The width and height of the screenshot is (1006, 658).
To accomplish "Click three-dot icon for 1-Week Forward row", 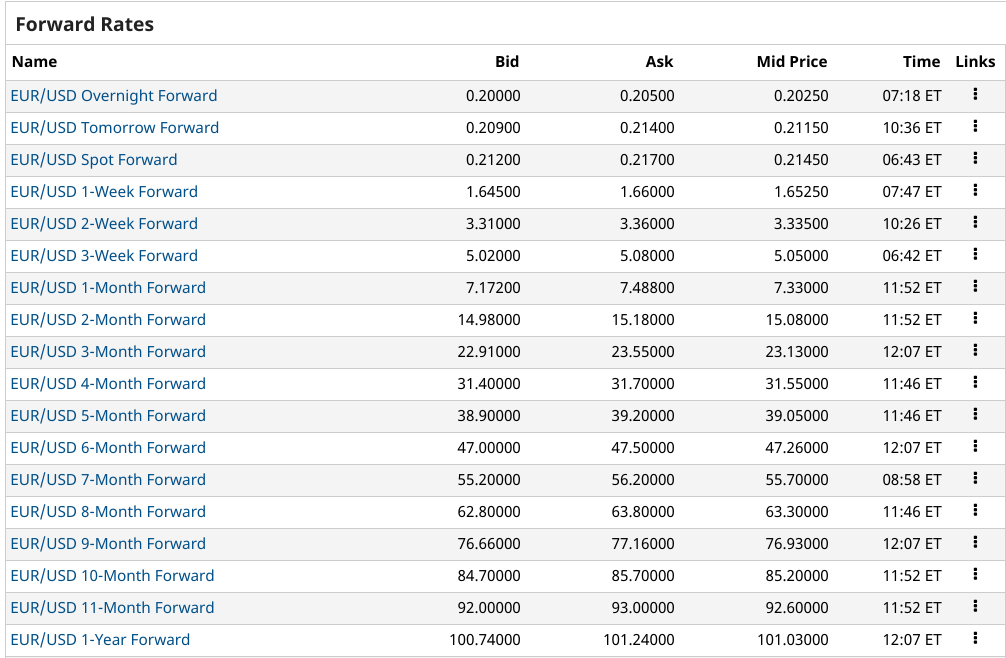I will 975,191.
